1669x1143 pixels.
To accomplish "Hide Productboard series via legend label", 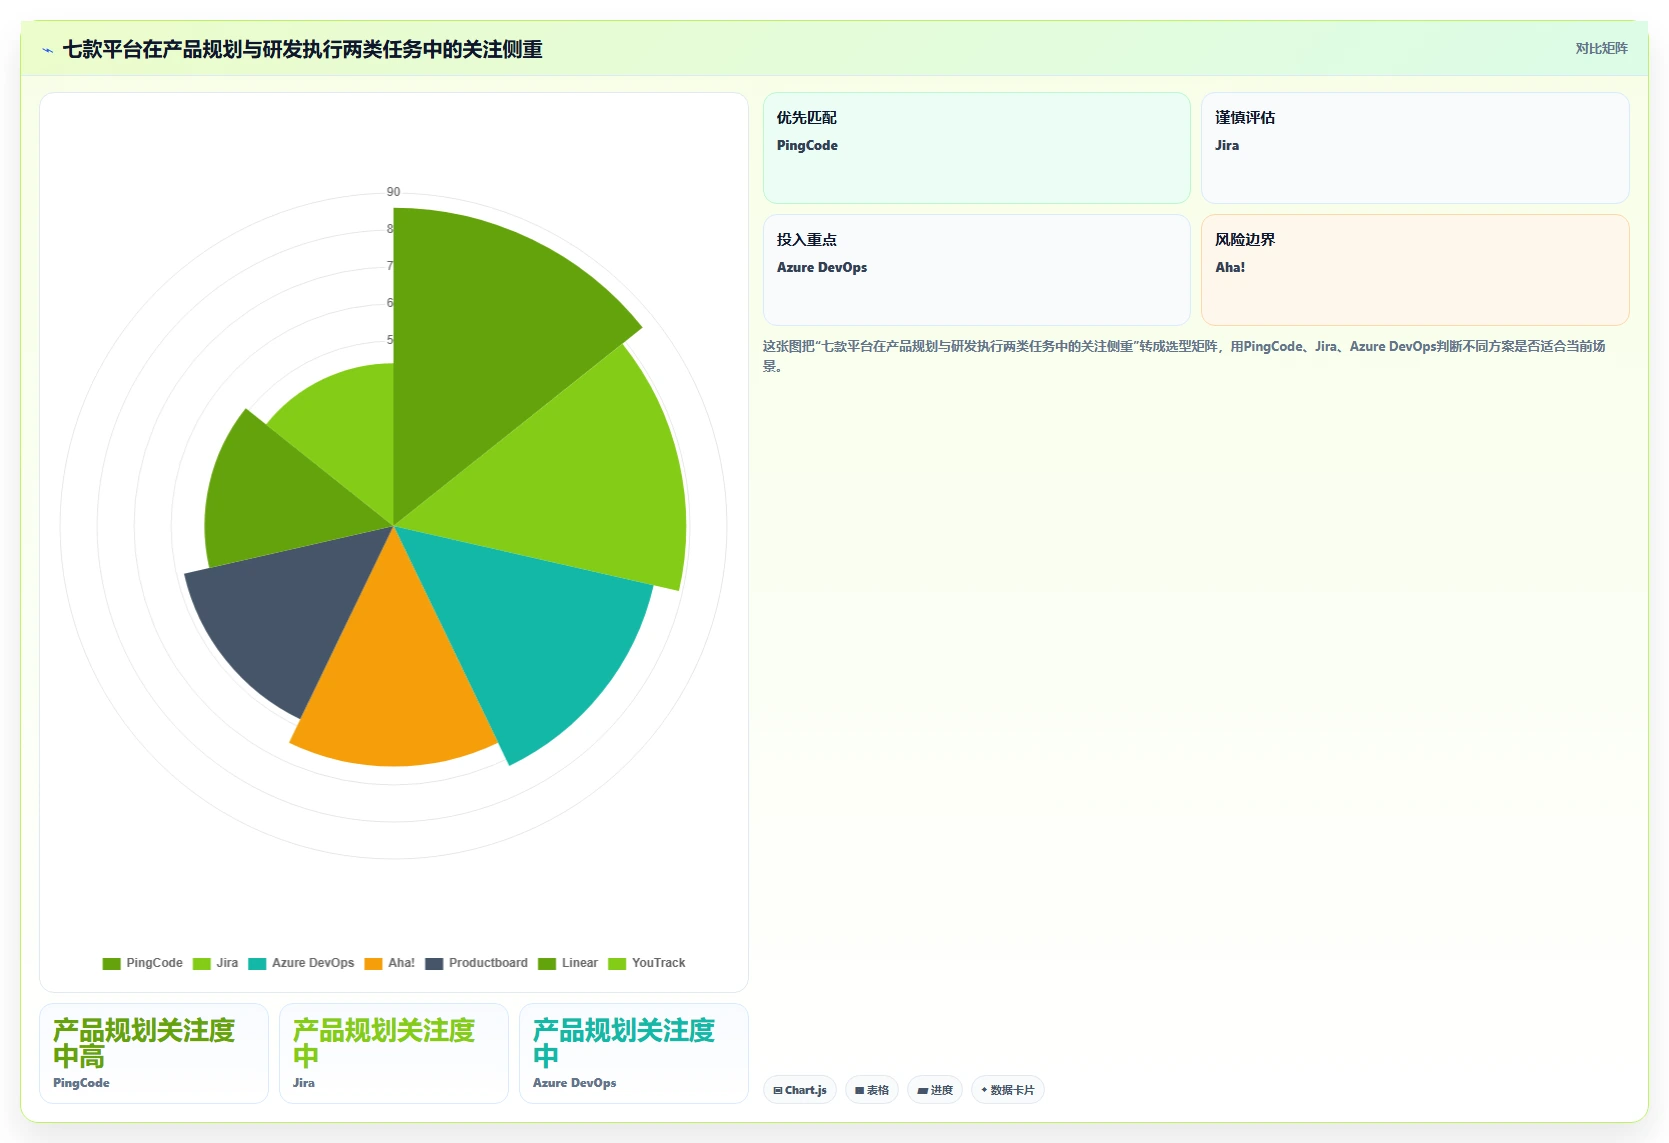I will [488, 963].
